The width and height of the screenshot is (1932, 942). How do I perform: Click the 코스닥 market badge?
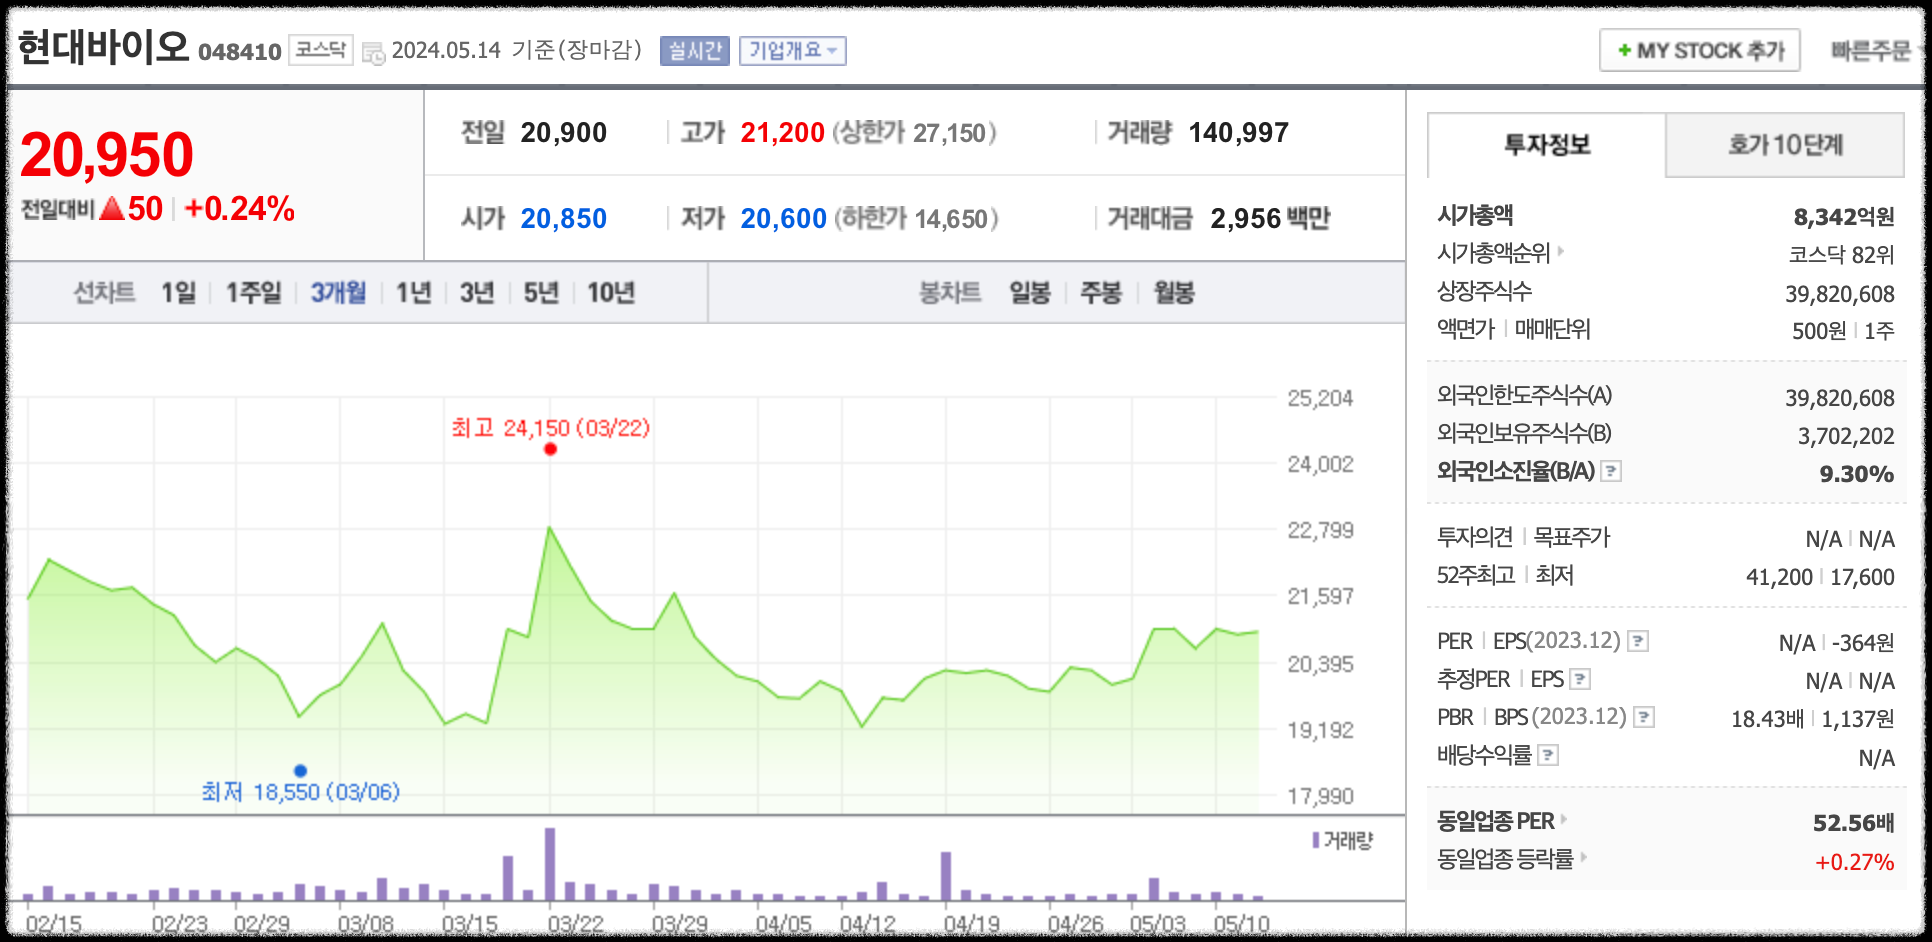[x=321, y=49]
